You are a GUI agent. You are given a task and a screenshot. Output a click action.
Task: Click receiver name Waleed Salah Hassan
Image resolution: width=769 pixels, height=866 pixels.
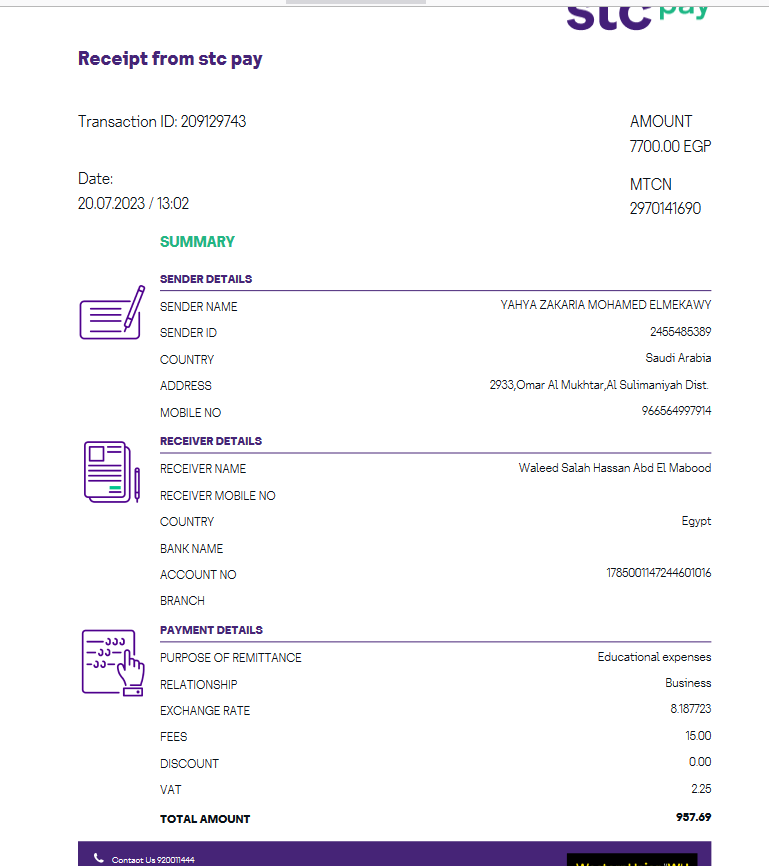point(615,468)
